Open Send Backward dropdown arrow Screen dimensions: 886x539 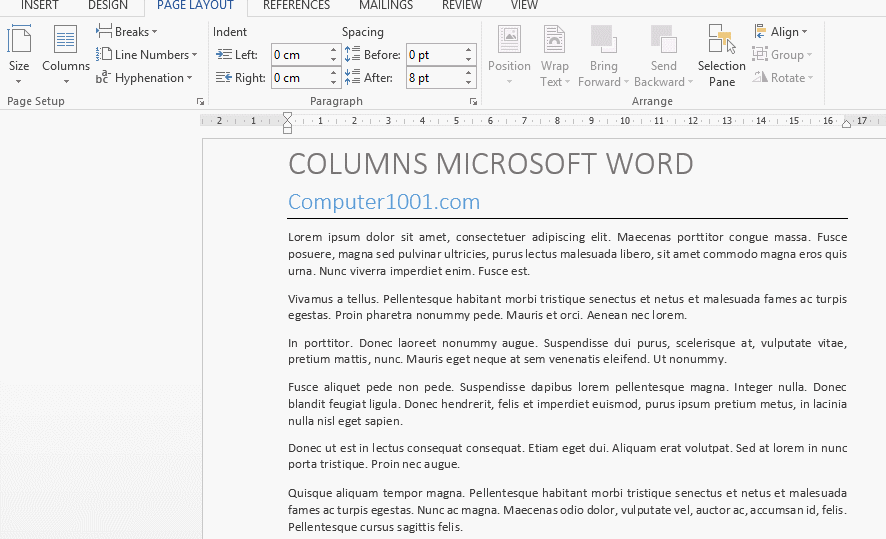click(x=690, y=82)
